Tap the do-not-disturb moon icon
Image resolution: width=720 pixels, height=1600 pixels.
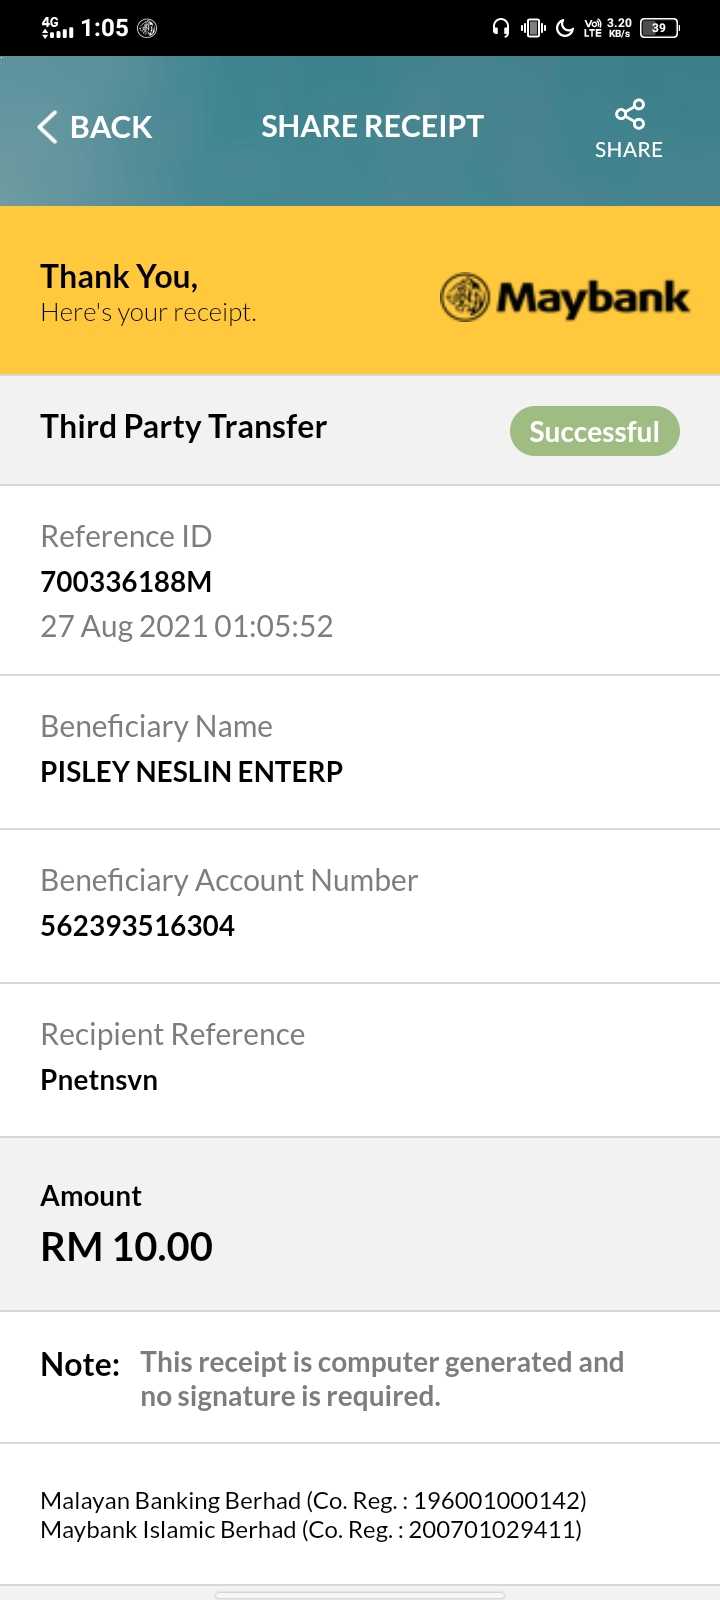(x=565, y=28)
